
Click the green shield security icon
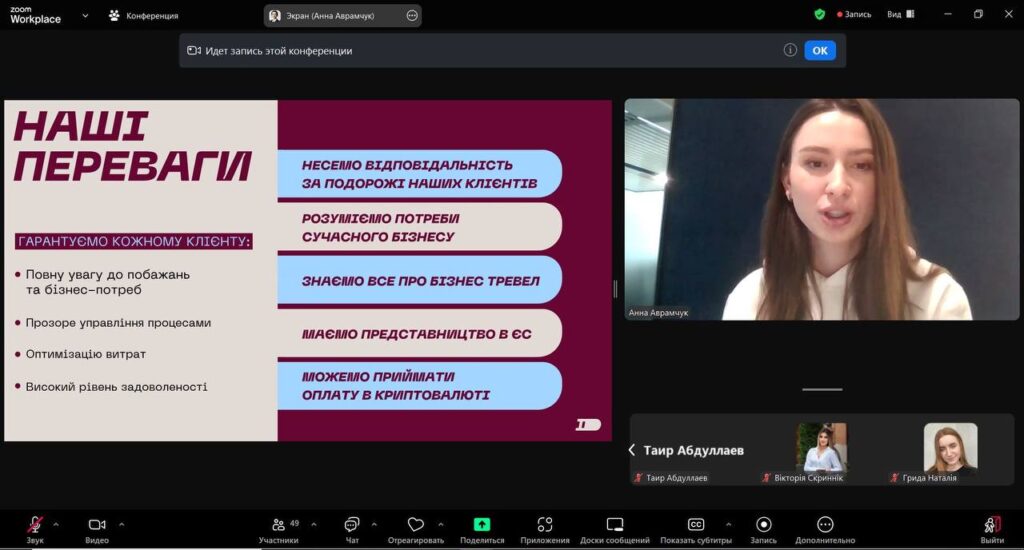tap(820, 15)
